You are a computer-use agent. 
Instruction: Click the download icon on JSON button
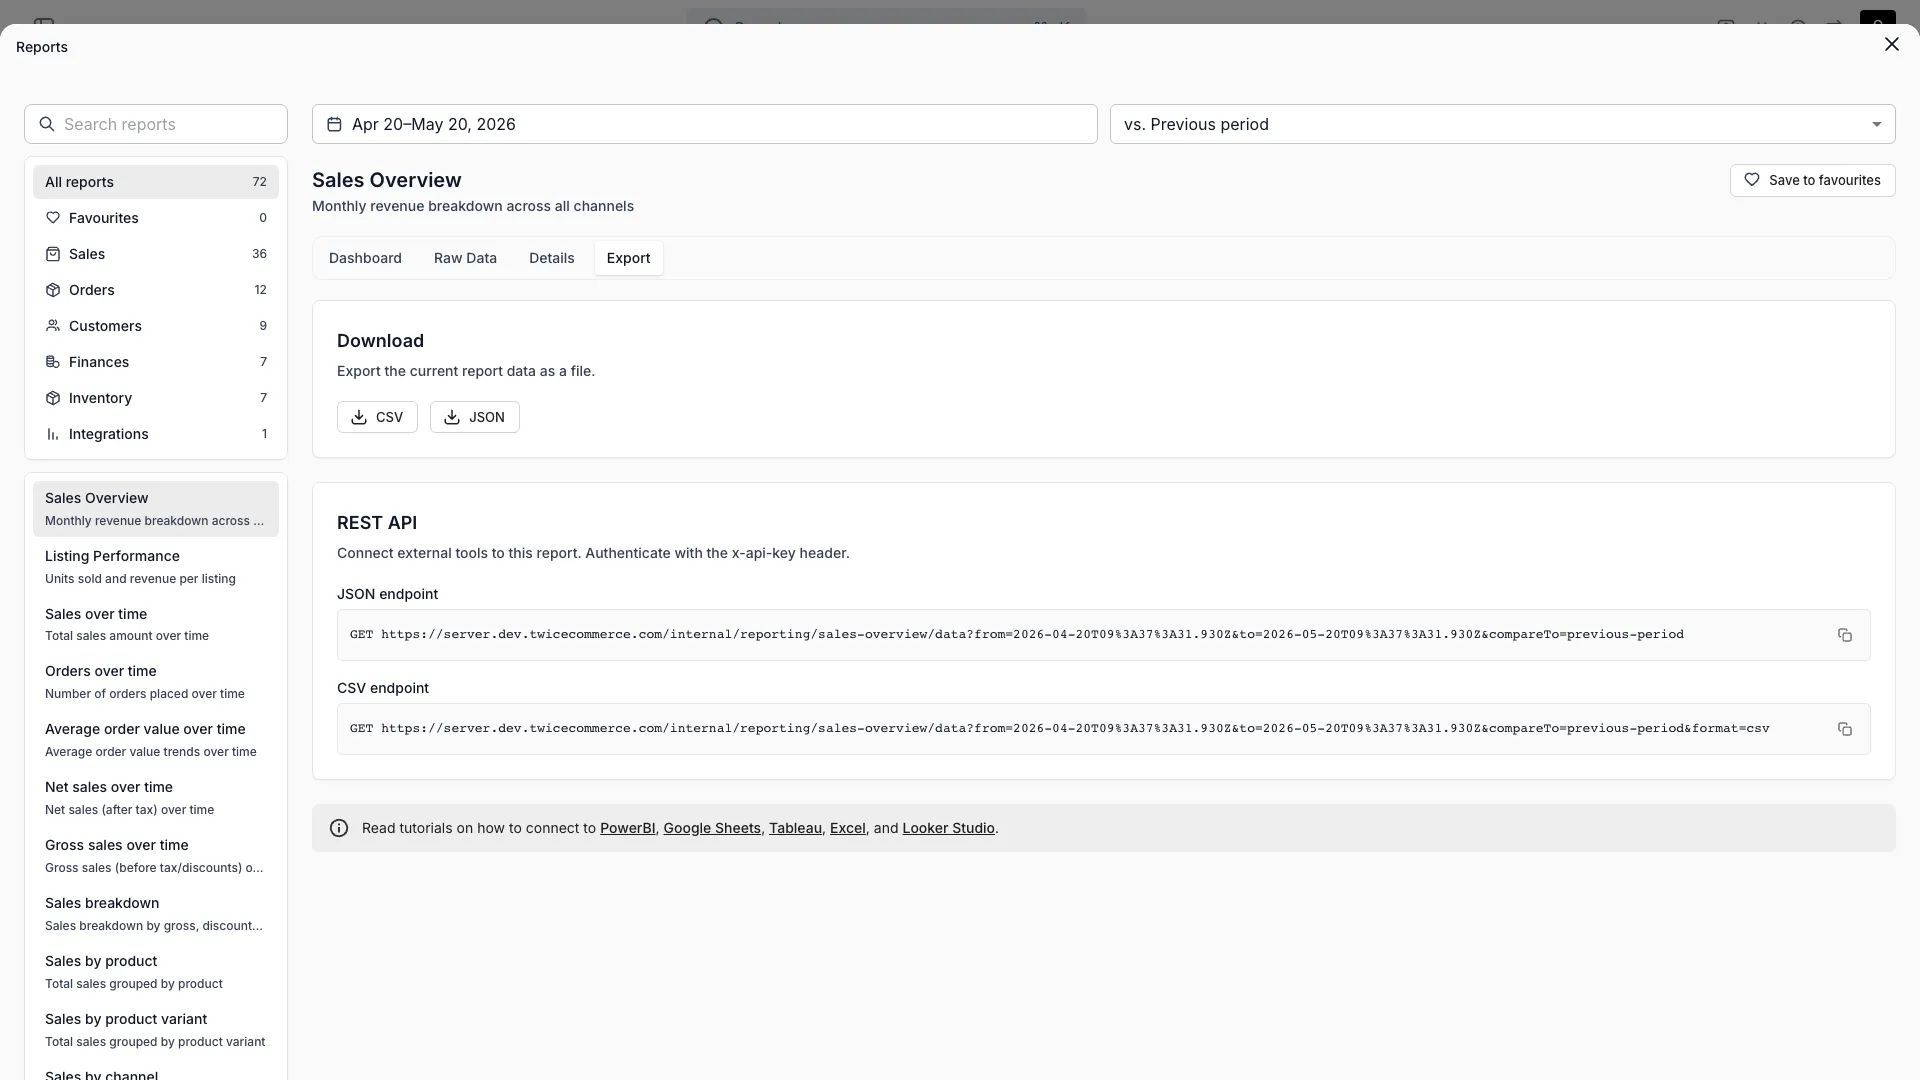click(452, 417)
